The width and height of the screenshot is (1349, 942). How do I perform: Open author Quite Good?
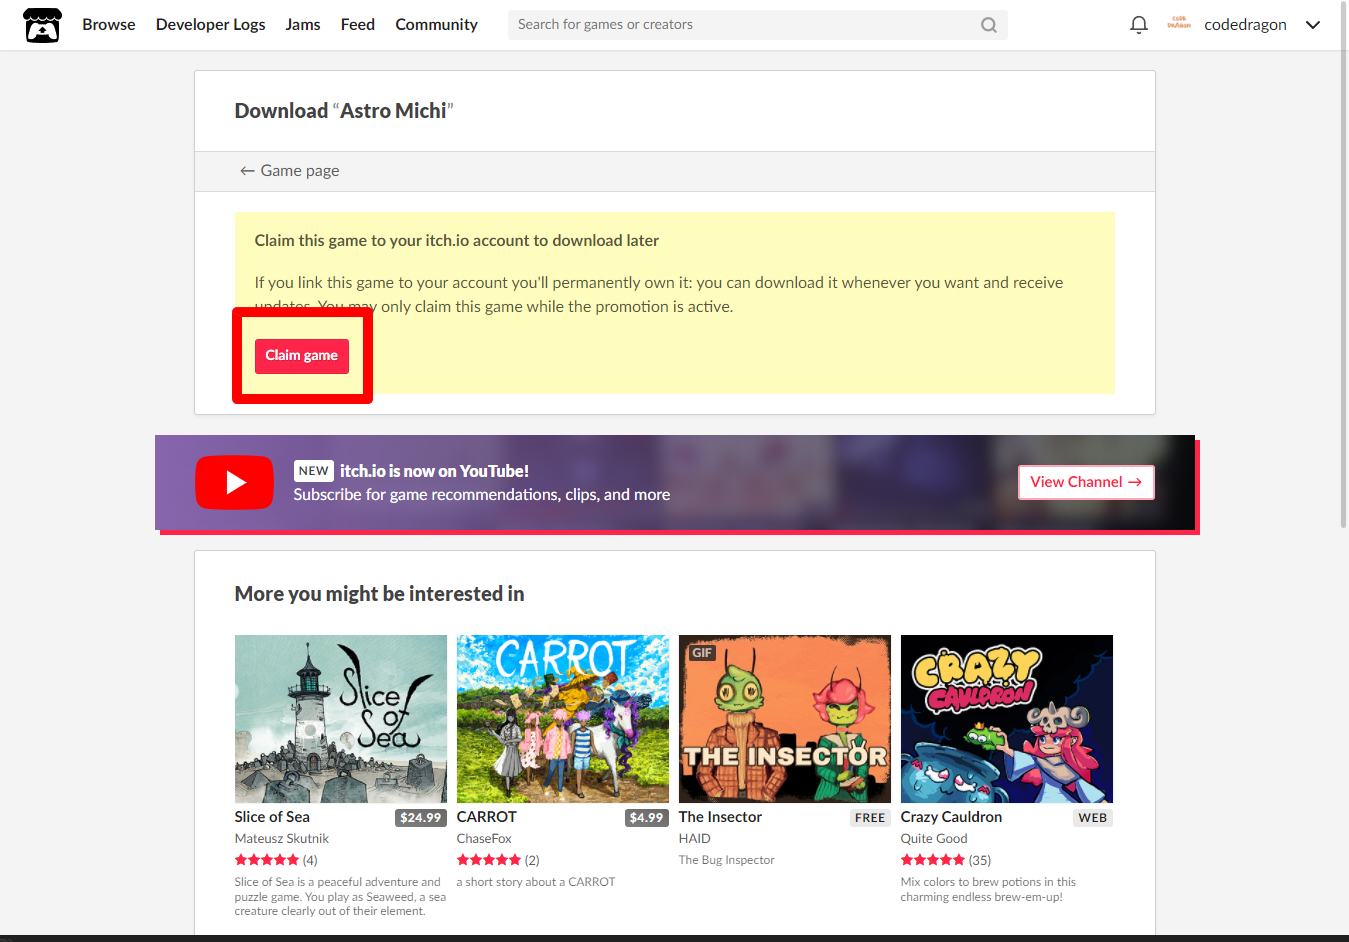(934, 839)
